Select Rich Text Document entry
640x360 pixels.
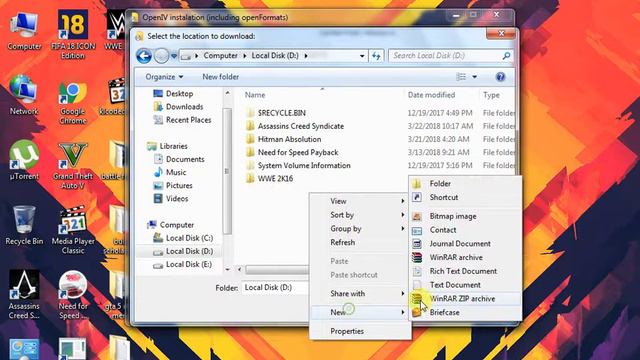[x=465, y=271]
